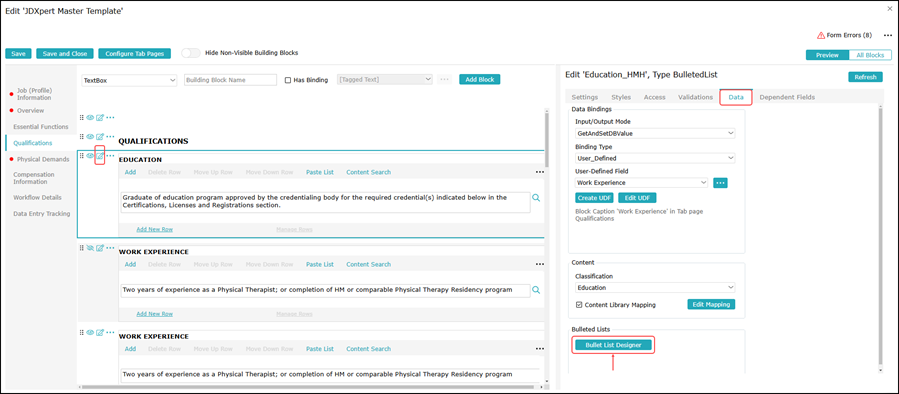Select the Data tab
Screen dimensions: 899x394
coord(736,97)
